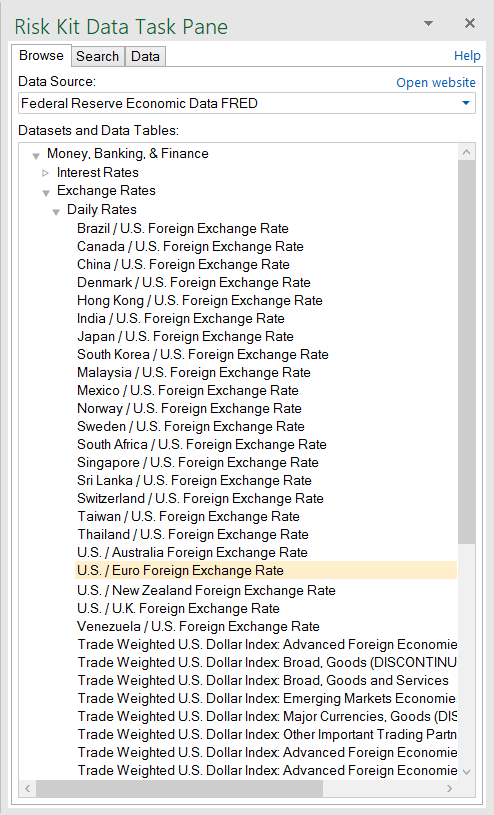494x815 pixels.
Task: Select Trade Weighted Index: Broad, Goods and Services
Action: [263, 680]
